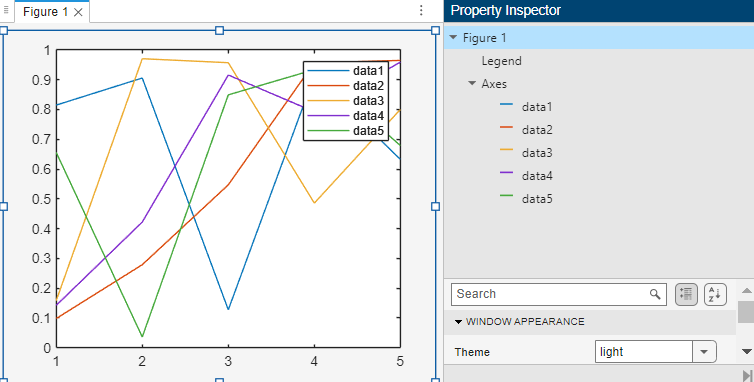The width and height of the screenshot is (754, 382).
Task: Click the y-axis tick label 0.5
Action: 41,199
